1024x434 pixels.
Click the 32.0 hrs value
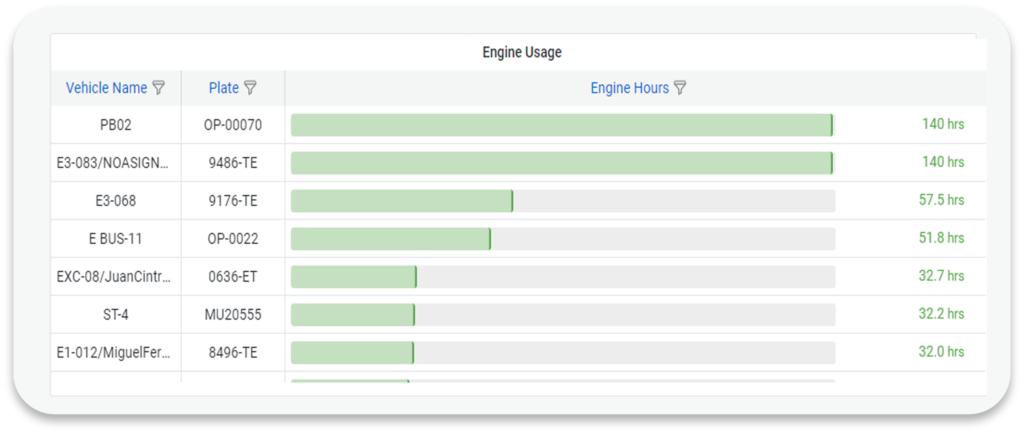point(941,352)
